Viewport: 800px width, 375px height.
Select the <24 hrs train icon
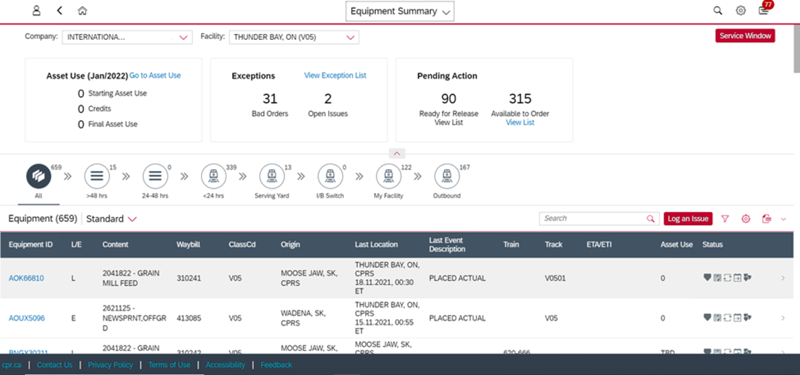[214, 177]
